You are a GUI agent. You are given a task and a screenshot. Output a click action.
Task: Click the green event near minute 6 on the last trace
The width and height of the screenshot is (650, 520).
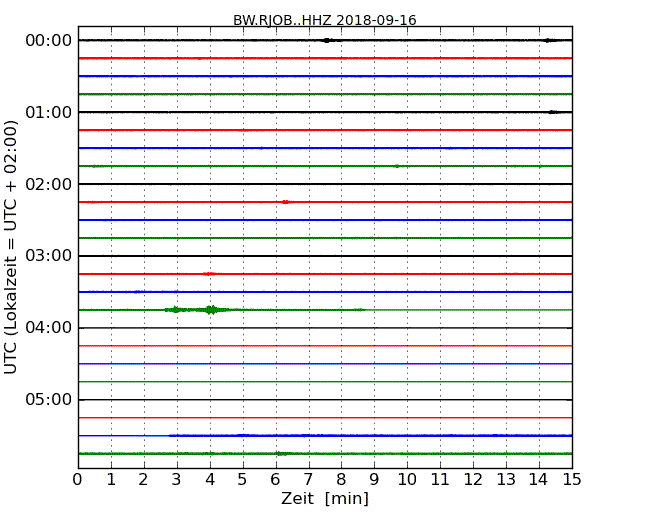[281, 454]
